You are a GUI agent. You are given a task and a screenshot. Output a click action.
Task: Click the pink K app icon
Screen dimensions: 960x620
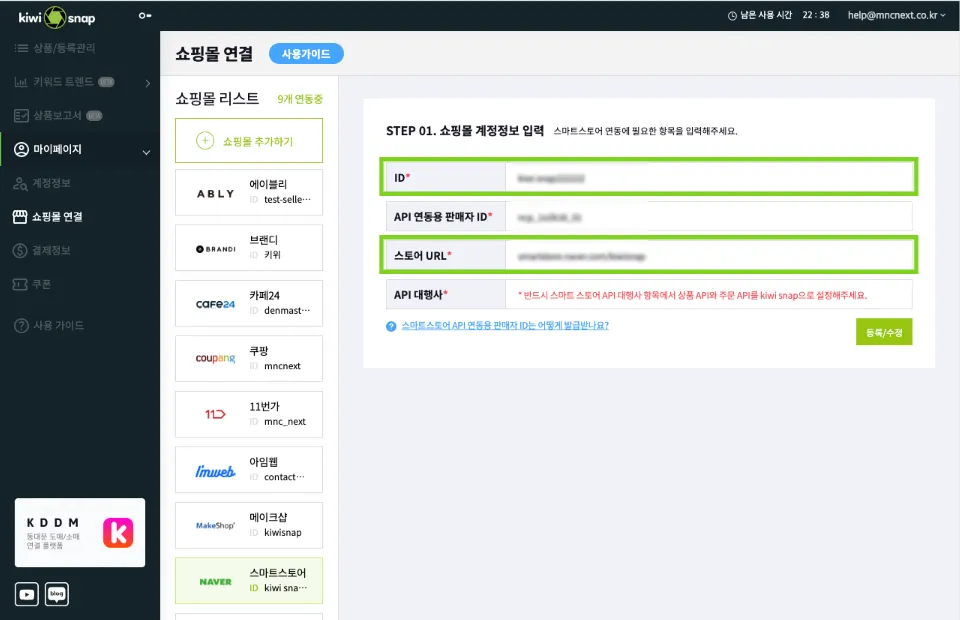pos(118,532)
